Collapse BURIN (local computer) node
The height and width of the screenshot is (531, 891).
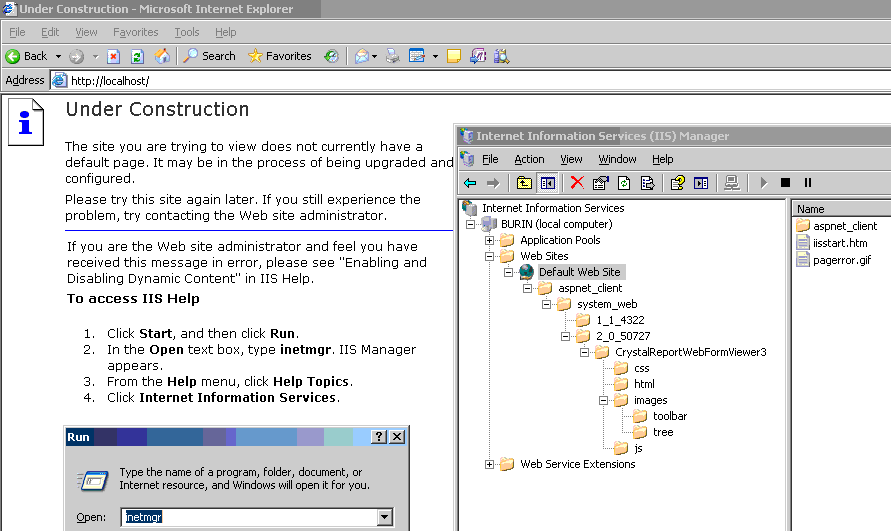pos(470,224)
